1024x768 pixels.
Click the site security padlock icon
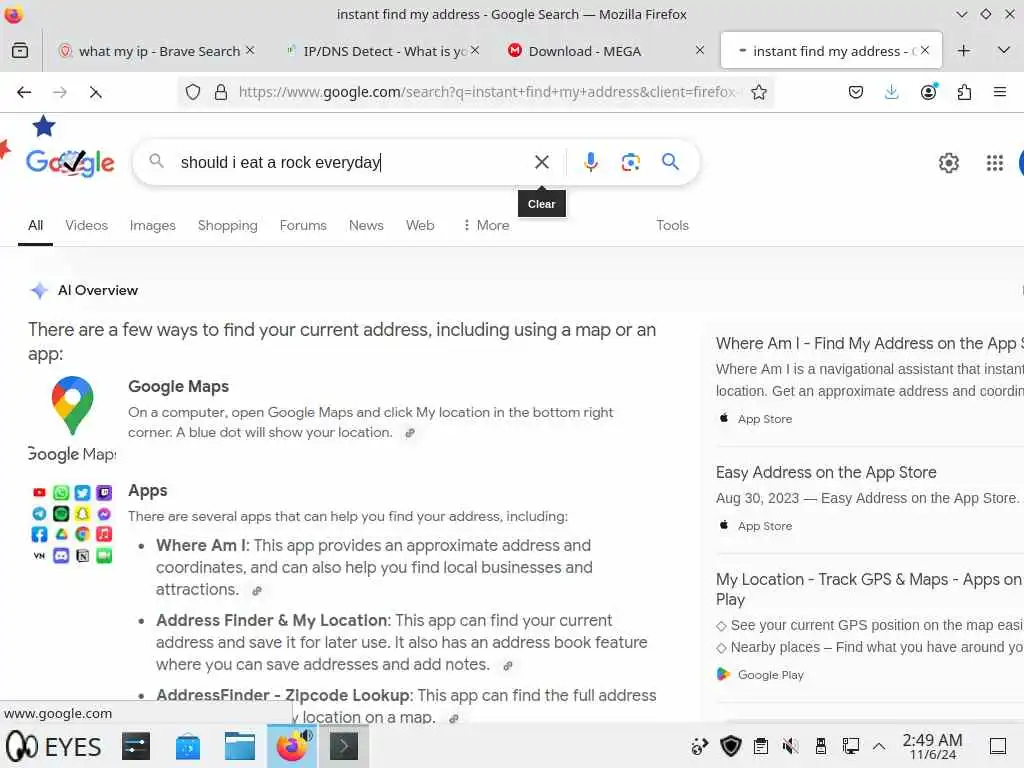221,92
